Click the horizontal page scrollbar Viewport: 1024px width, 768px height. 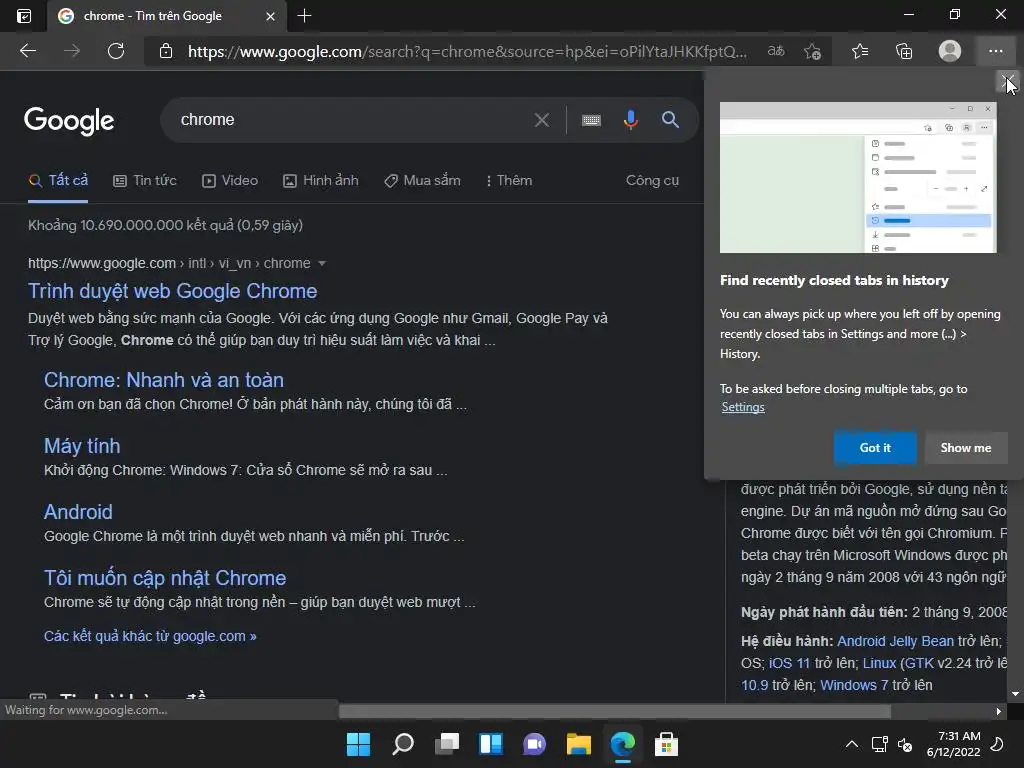point(615,711)
